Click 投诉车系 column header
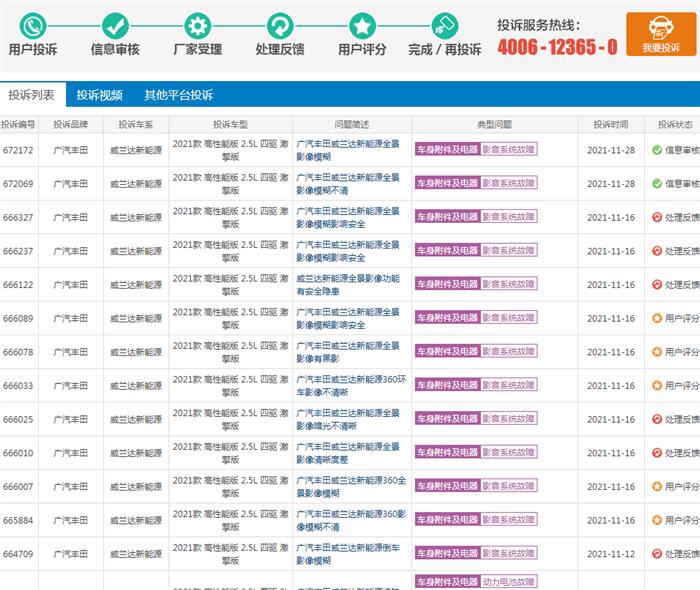 [x=136, y=125]
